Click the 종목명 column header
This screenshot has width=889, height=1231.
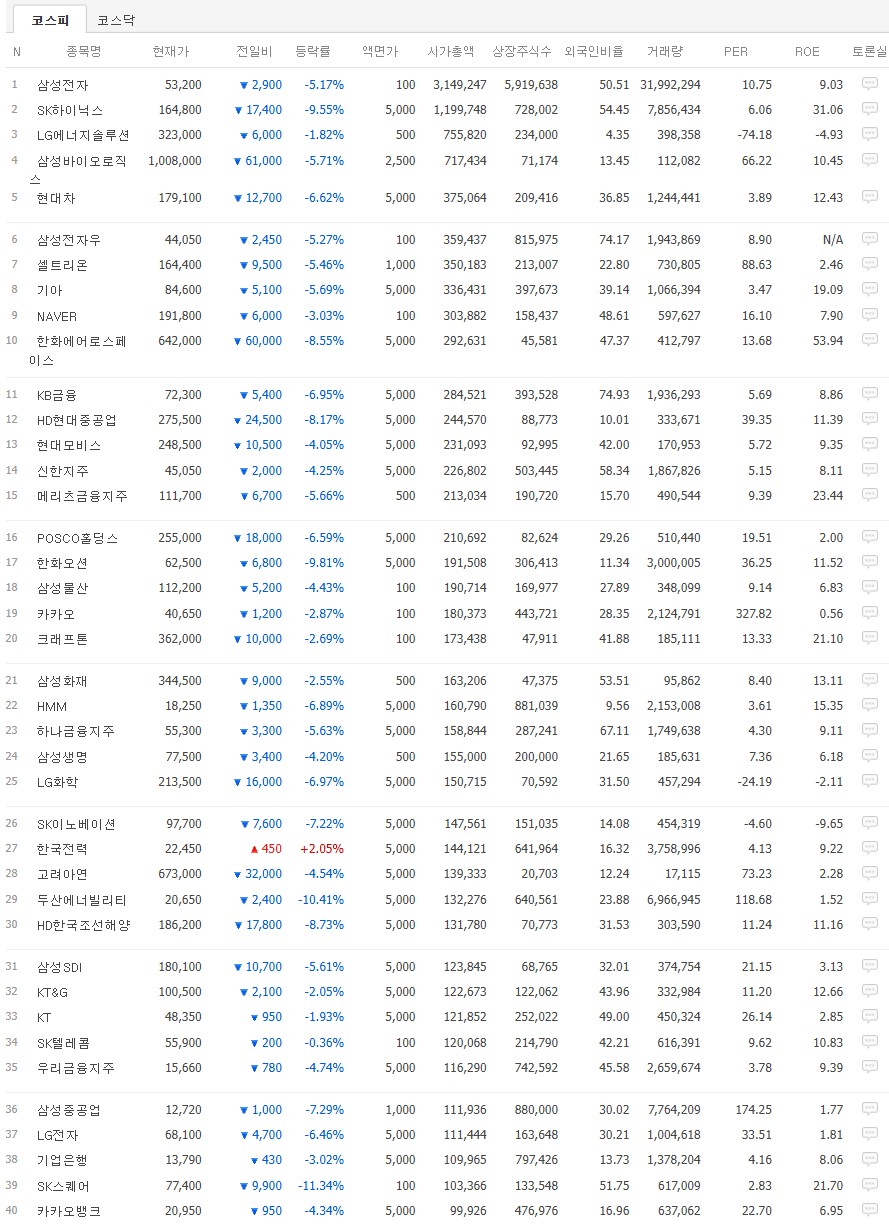(83, 51)
